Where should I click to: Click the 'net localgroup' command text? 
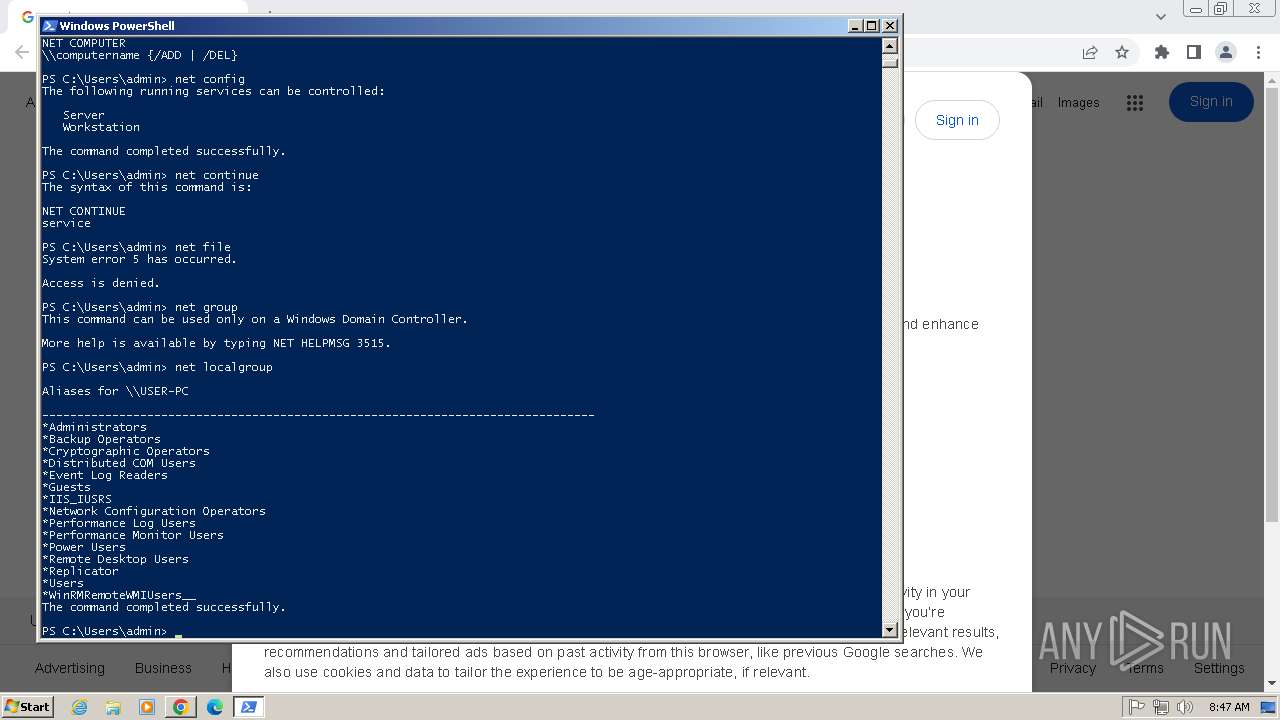[x=224, y=367]
